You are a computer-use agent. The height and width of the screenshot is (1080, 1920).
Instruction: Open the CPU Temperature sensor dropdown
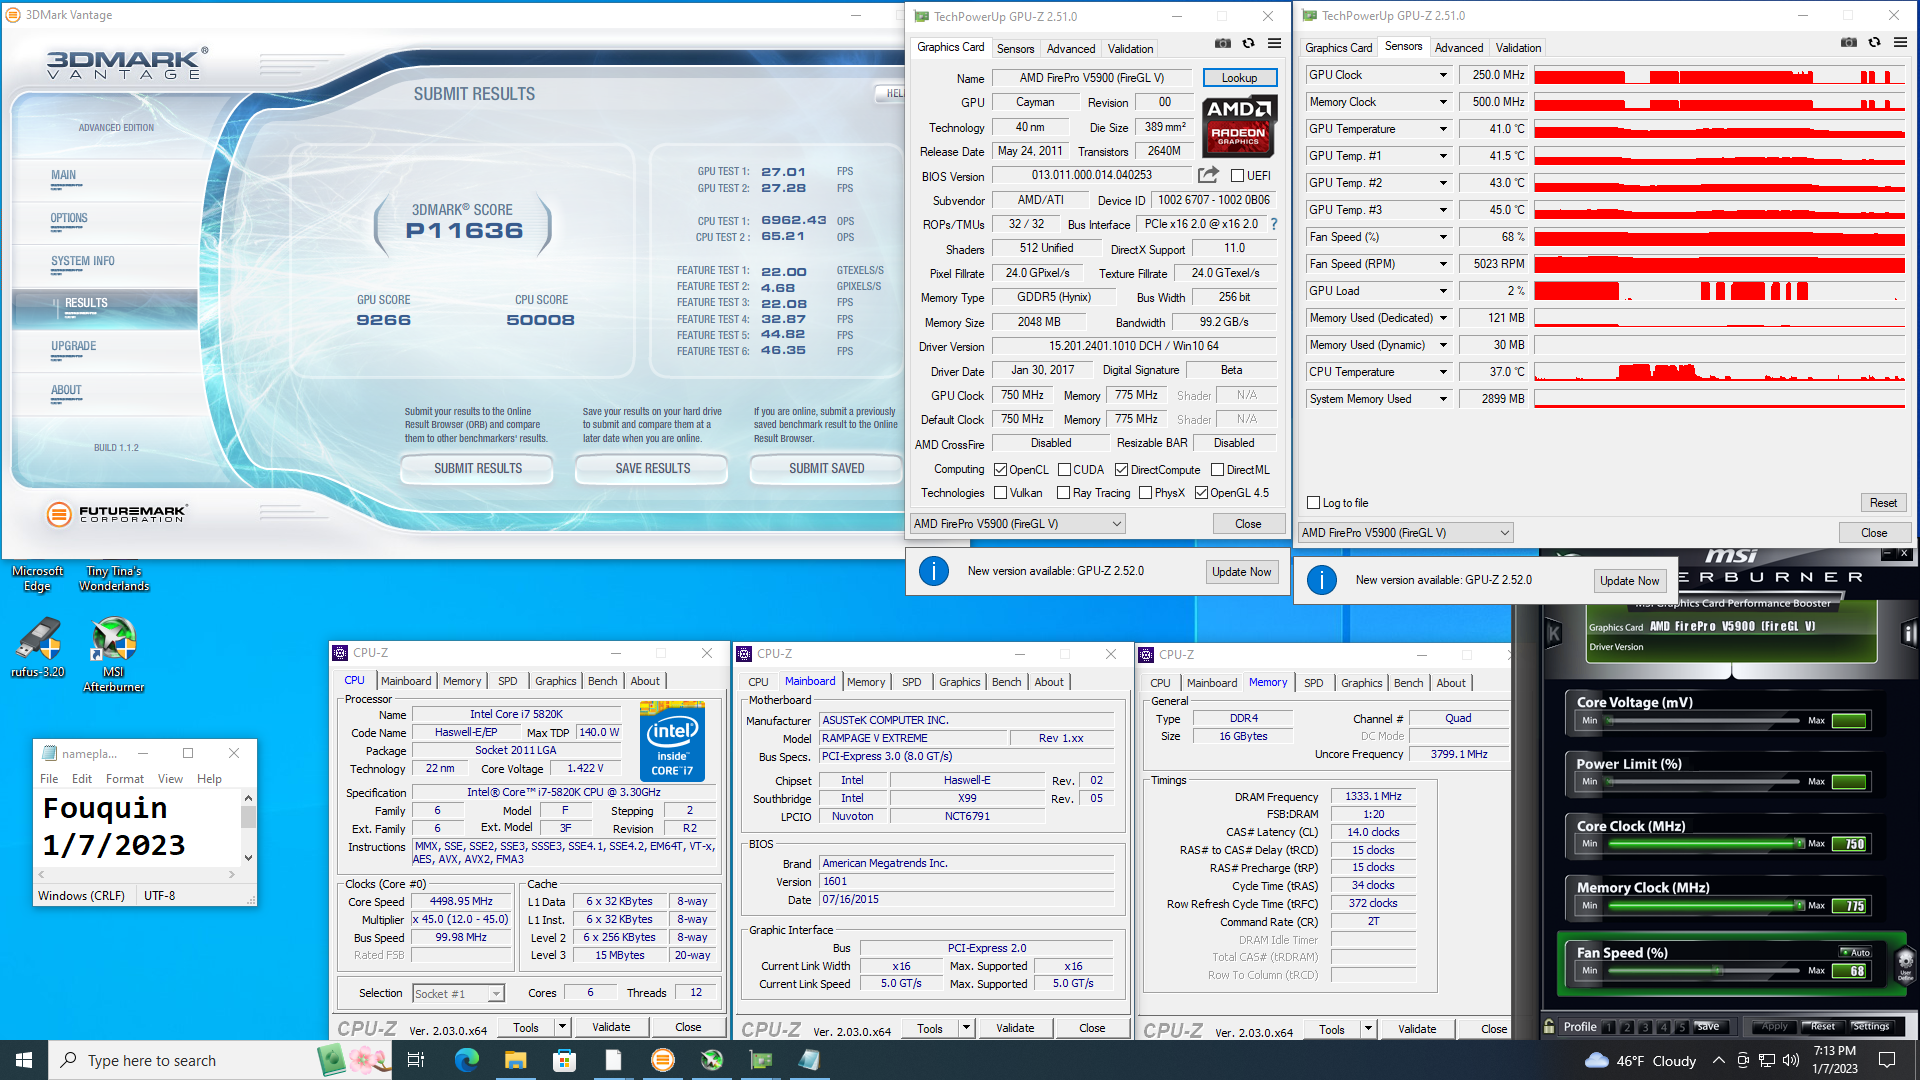[x=1443, y=372]
